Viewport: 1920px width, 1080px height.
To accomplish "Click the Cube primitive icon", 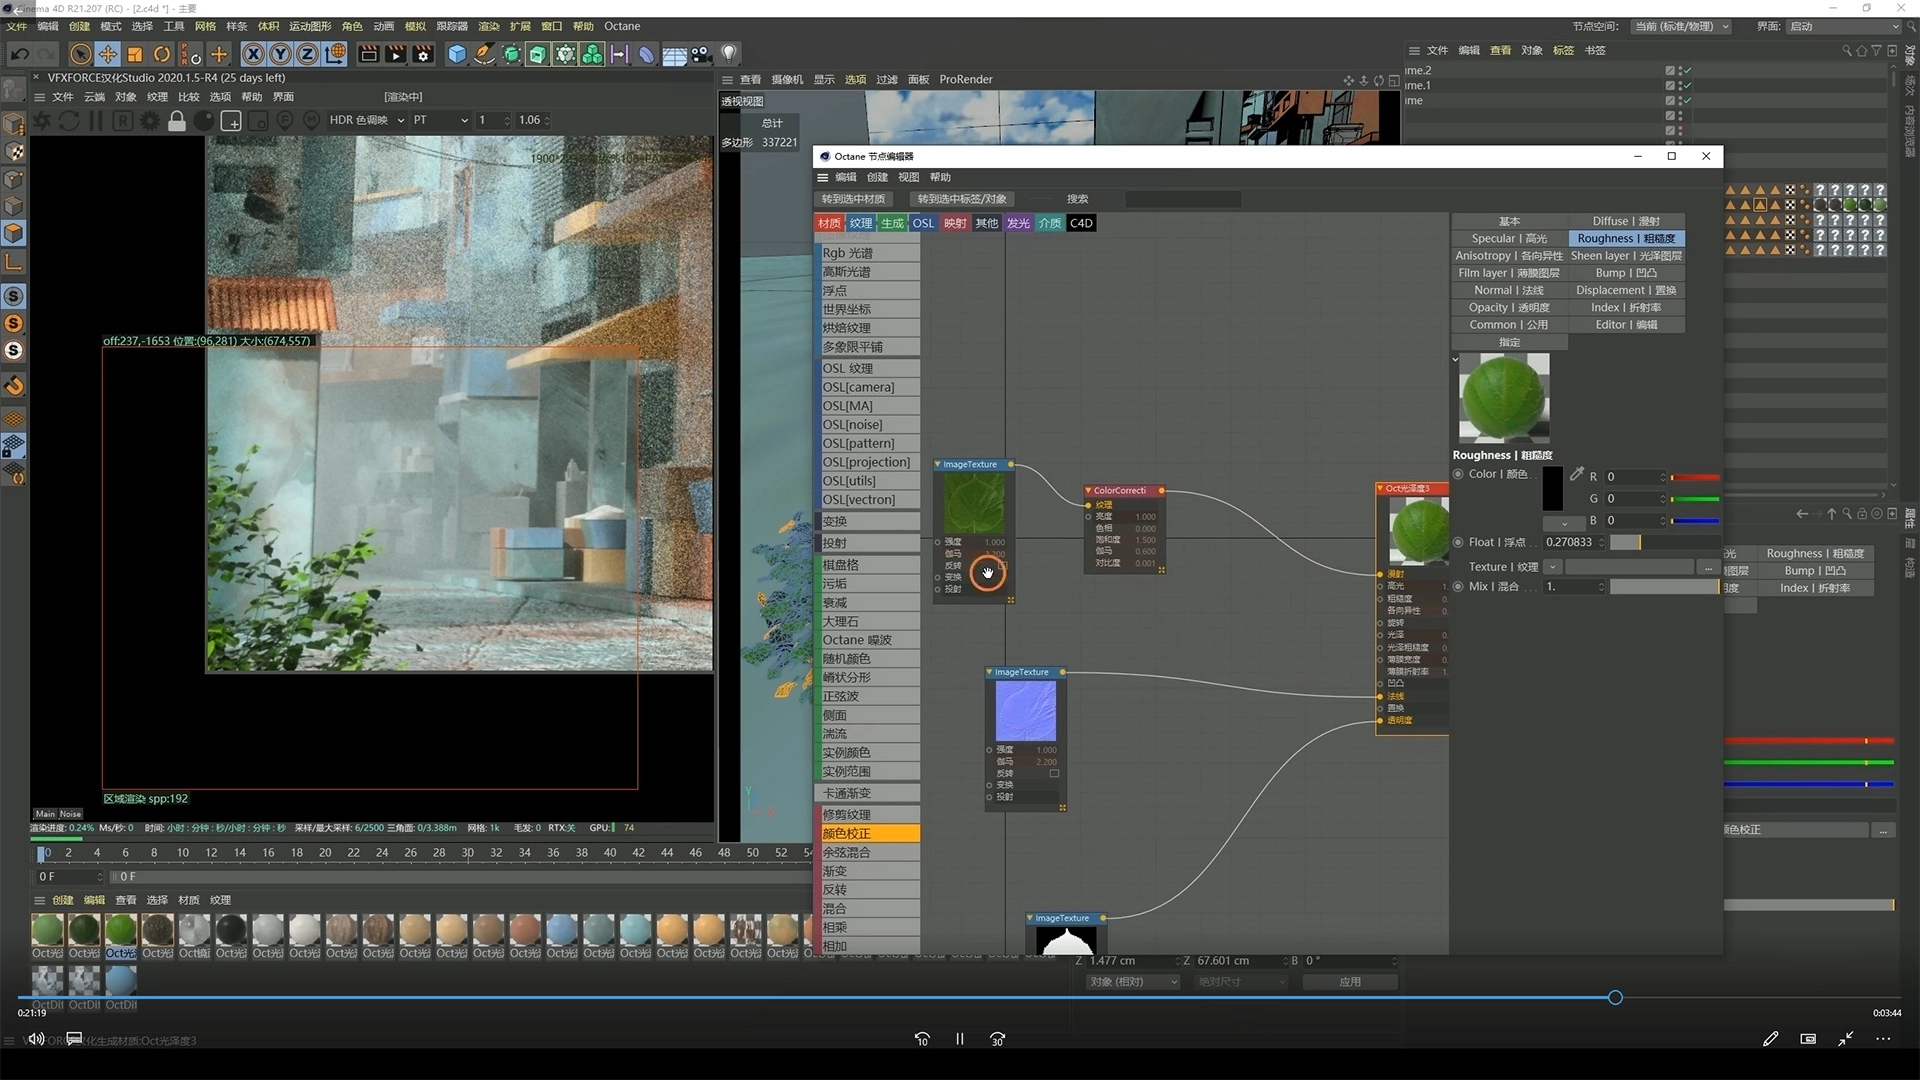I will (x=457, y=54).
